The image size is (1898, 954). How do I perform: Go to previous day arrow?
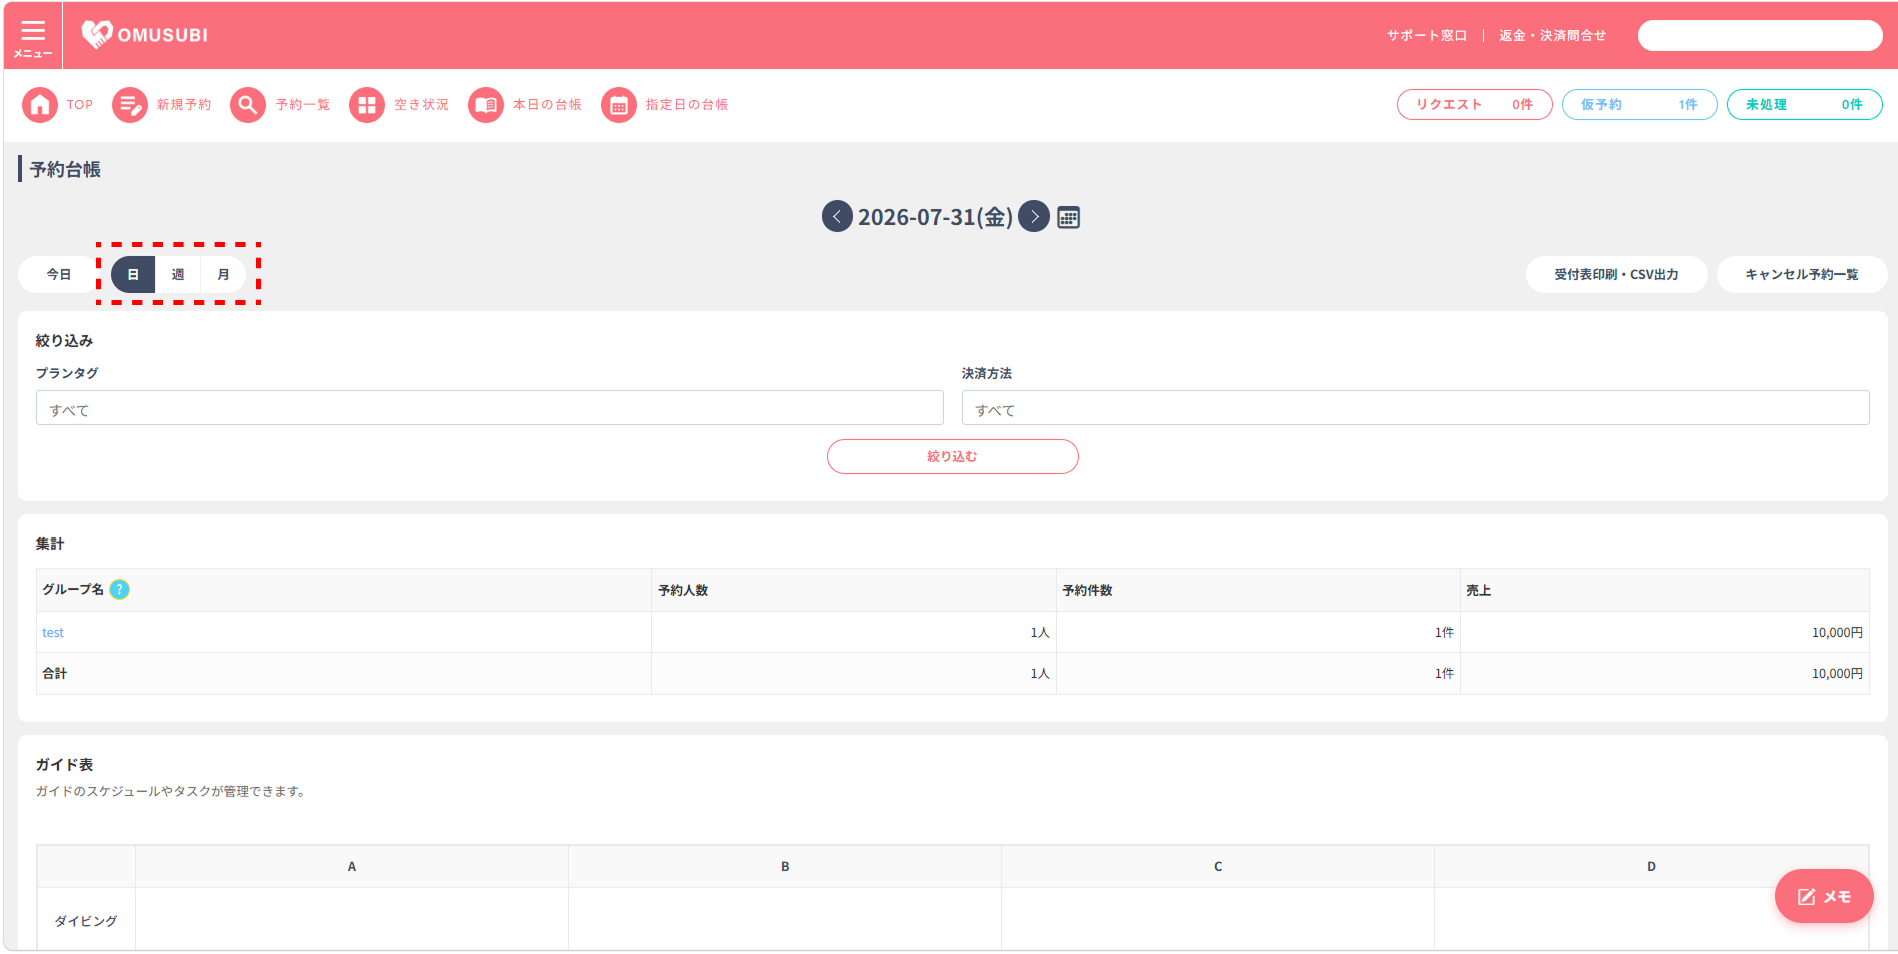(x=837, y=216)
